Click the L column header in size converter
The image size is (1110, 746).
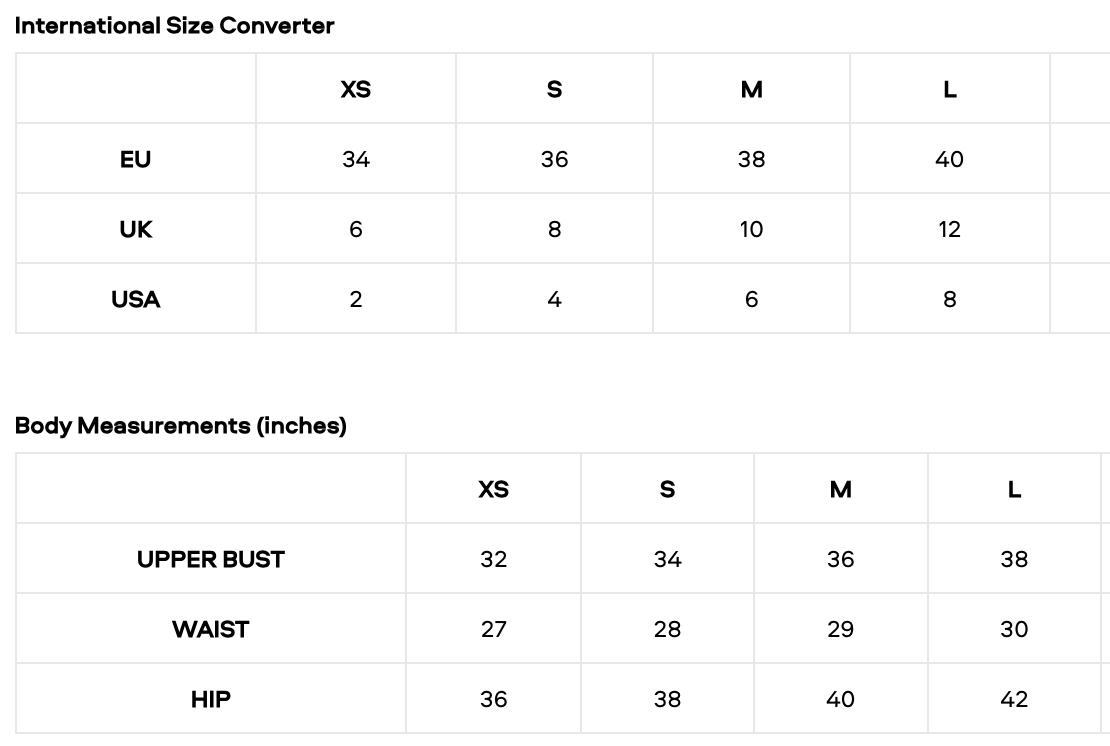pos(950,89)
